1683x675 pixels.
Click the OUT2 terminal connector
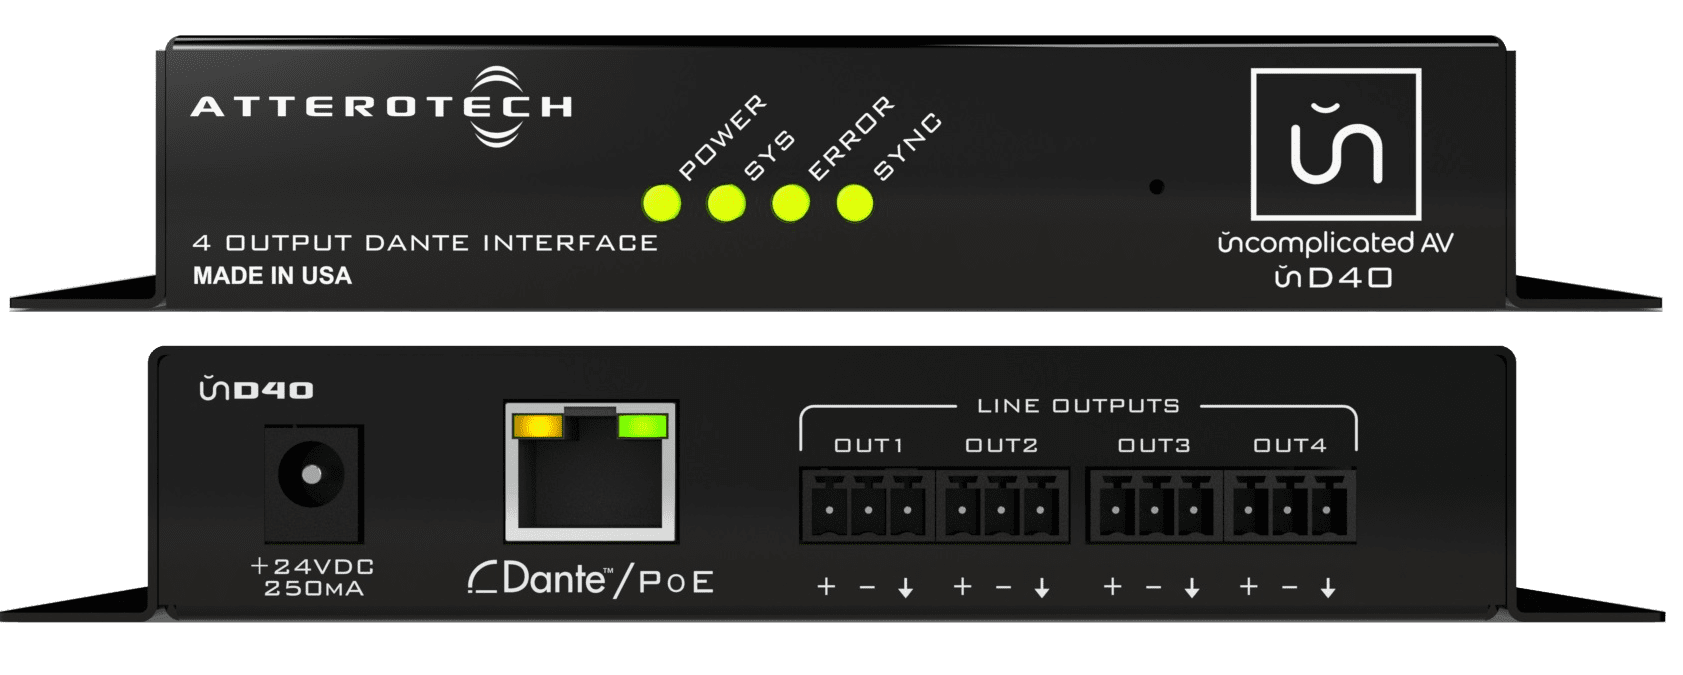coord(1002,505)
